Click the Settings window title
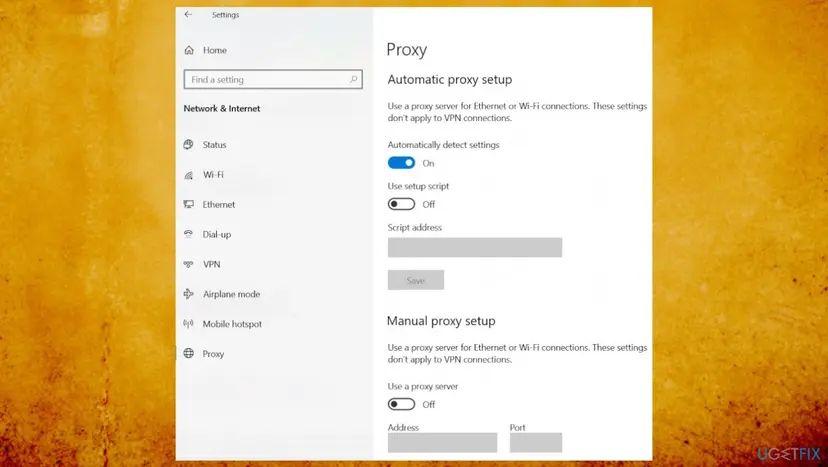The width and height of the screenshot is (828, 467). coord(225,15)
